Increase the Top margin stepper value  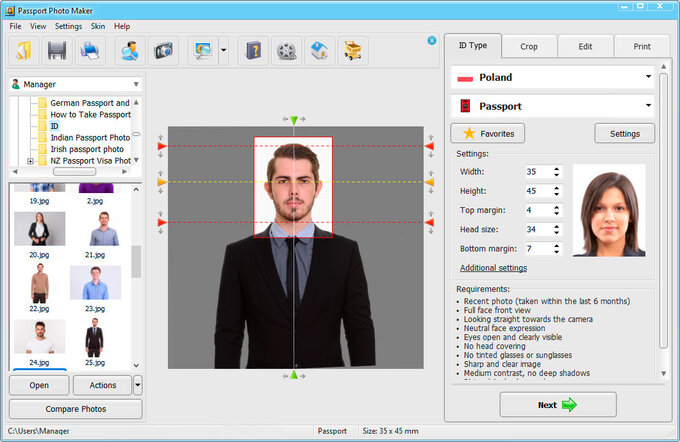point(556,207)
